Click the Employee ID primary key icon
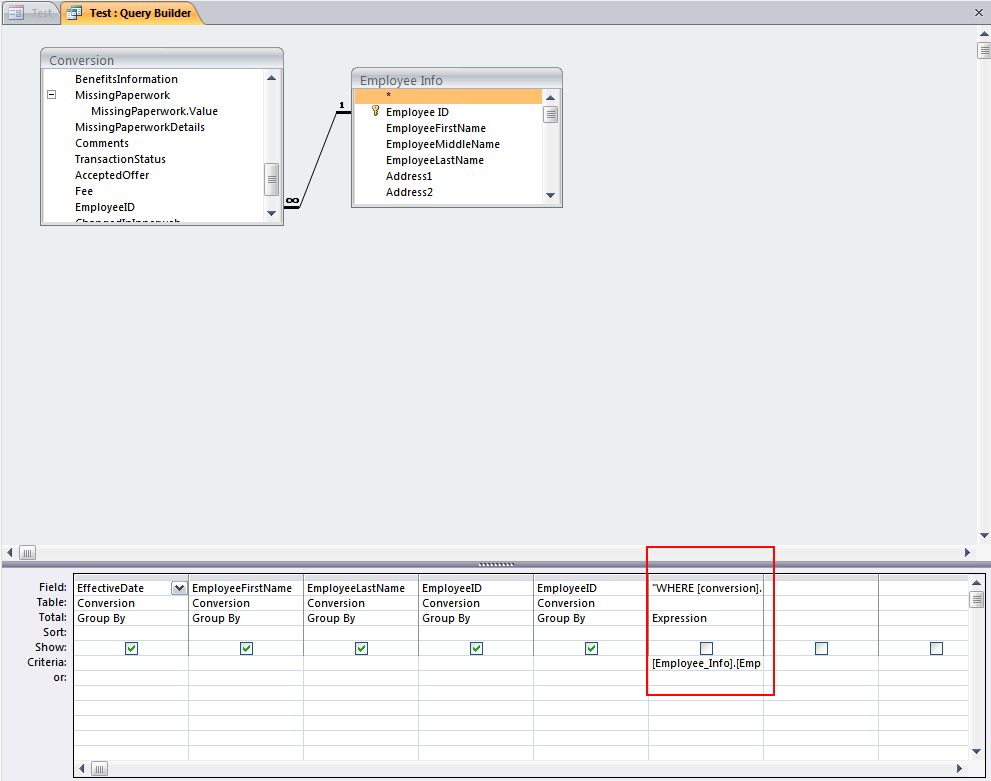Image resolution: width=991 pixels, height=781 pixels. tap(376, 112)
